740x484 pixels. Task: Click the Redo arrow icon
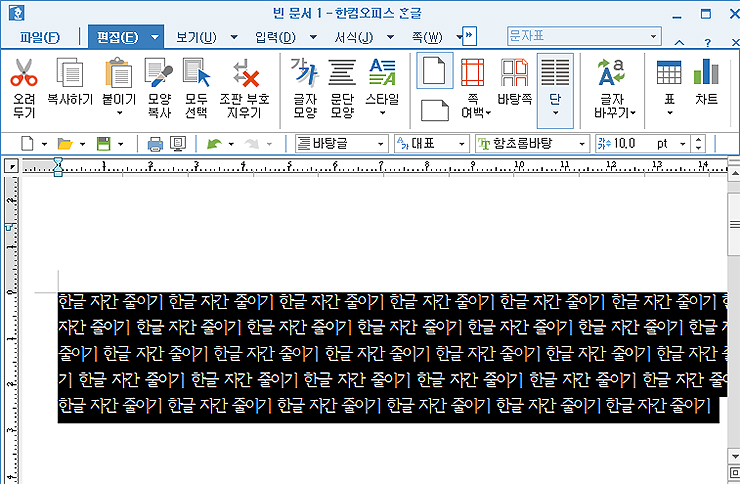[x=252, y=143]
